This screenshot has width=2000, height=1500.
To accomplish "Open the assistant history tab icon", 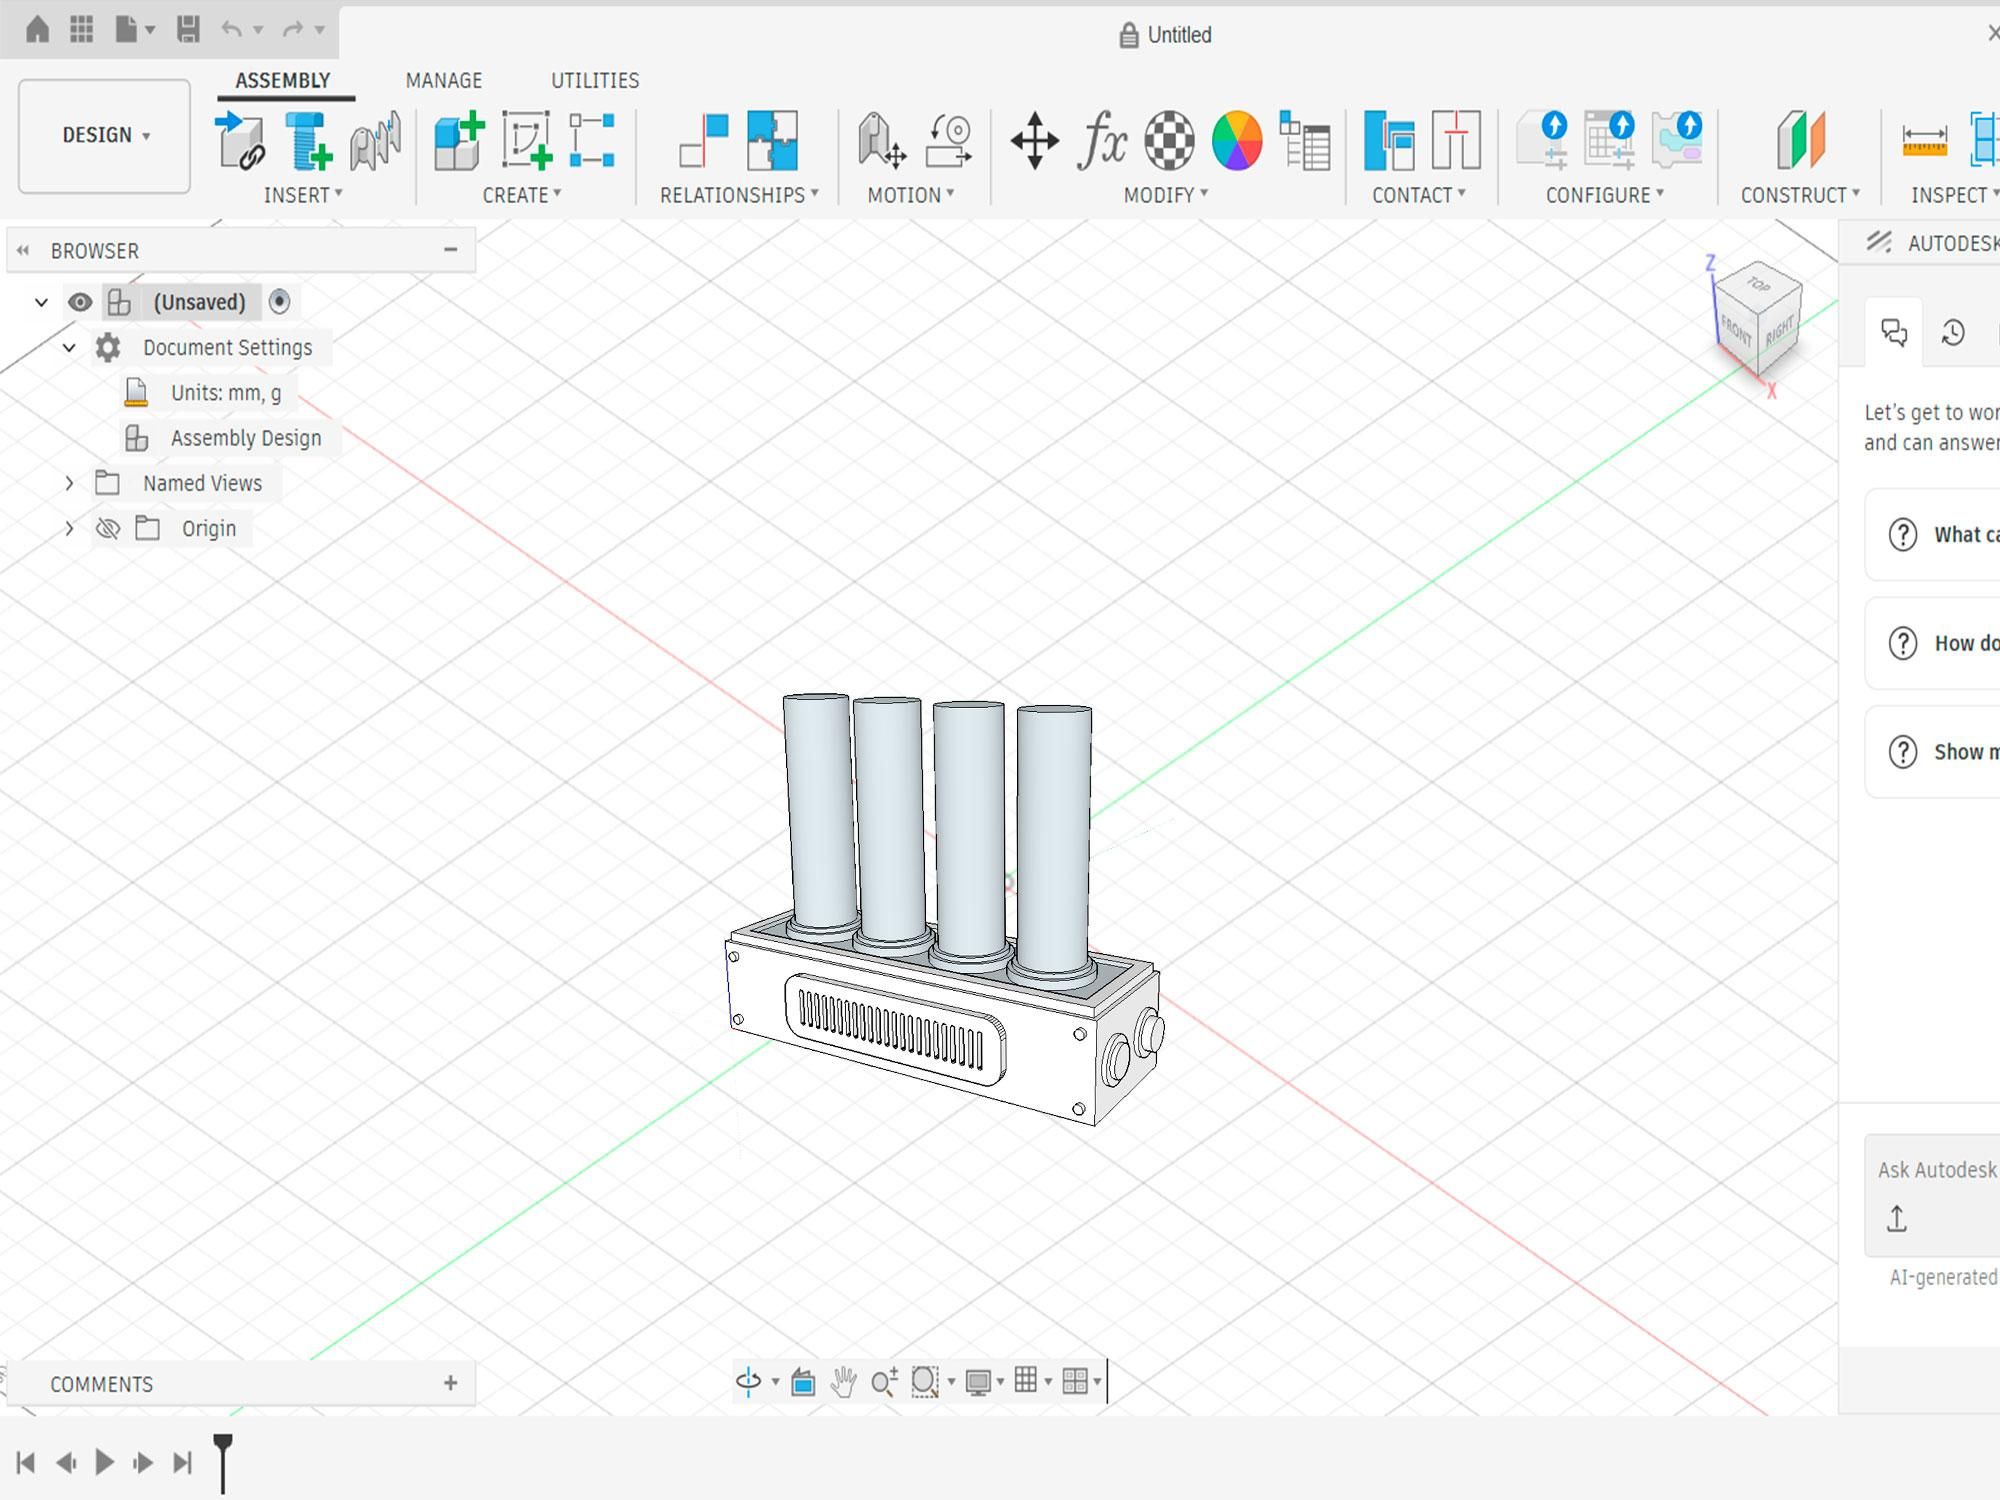I will [1953, 332].
